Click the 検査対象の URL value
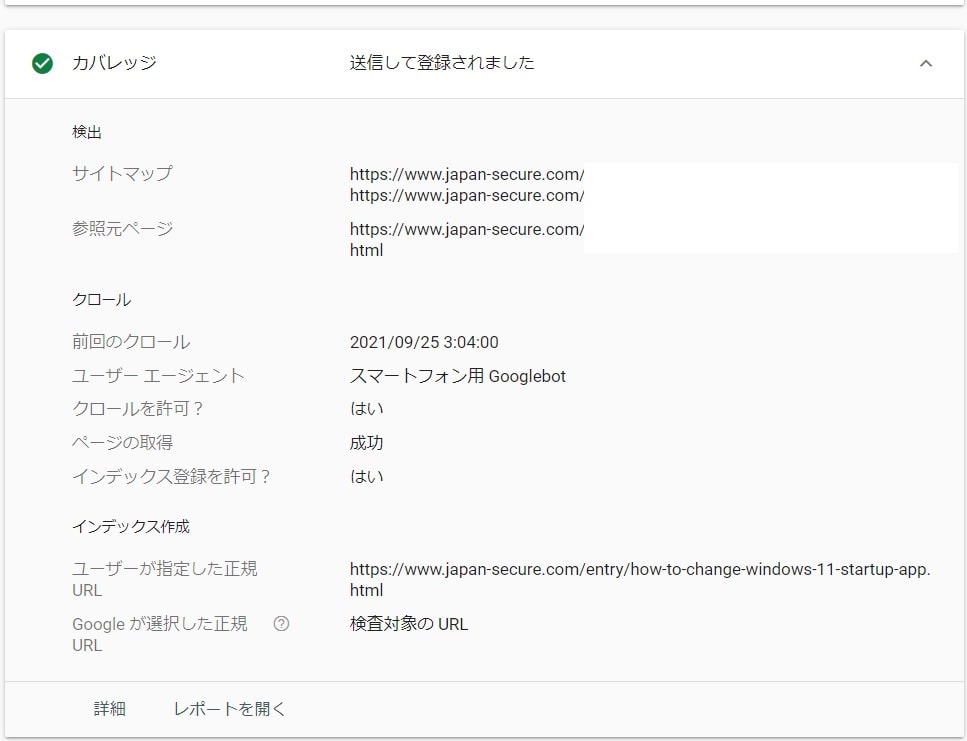This screenshot has width=967, height=741. (409, 624)
